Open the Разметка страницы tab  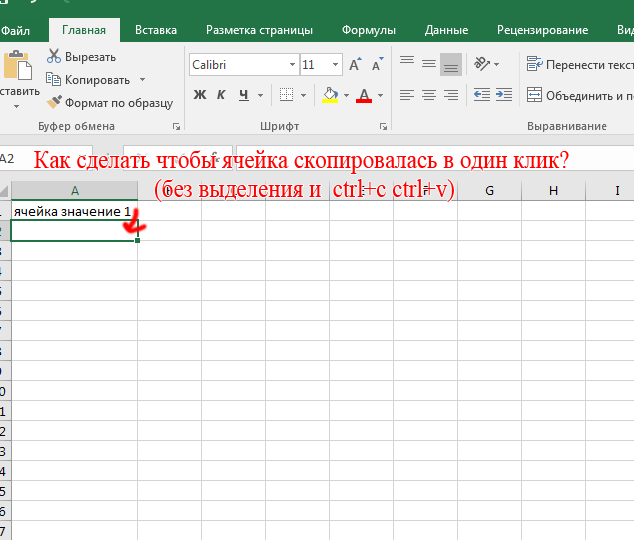pyautogui.click(x=259, y=30)
